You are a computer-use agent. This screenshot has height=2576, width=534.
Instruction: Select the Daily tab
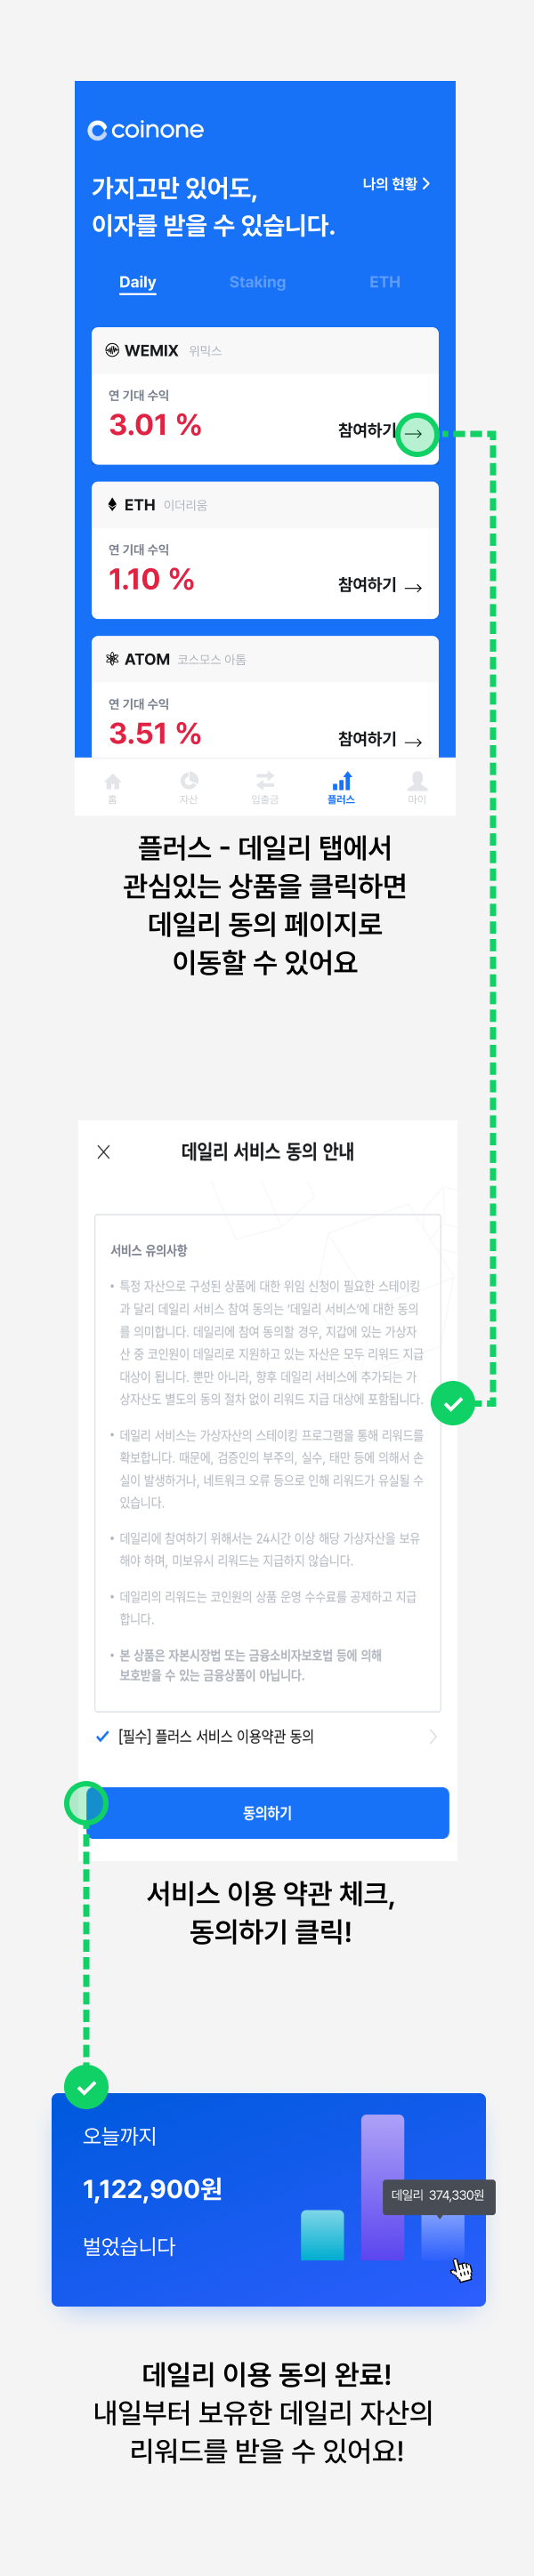(137, 282)
